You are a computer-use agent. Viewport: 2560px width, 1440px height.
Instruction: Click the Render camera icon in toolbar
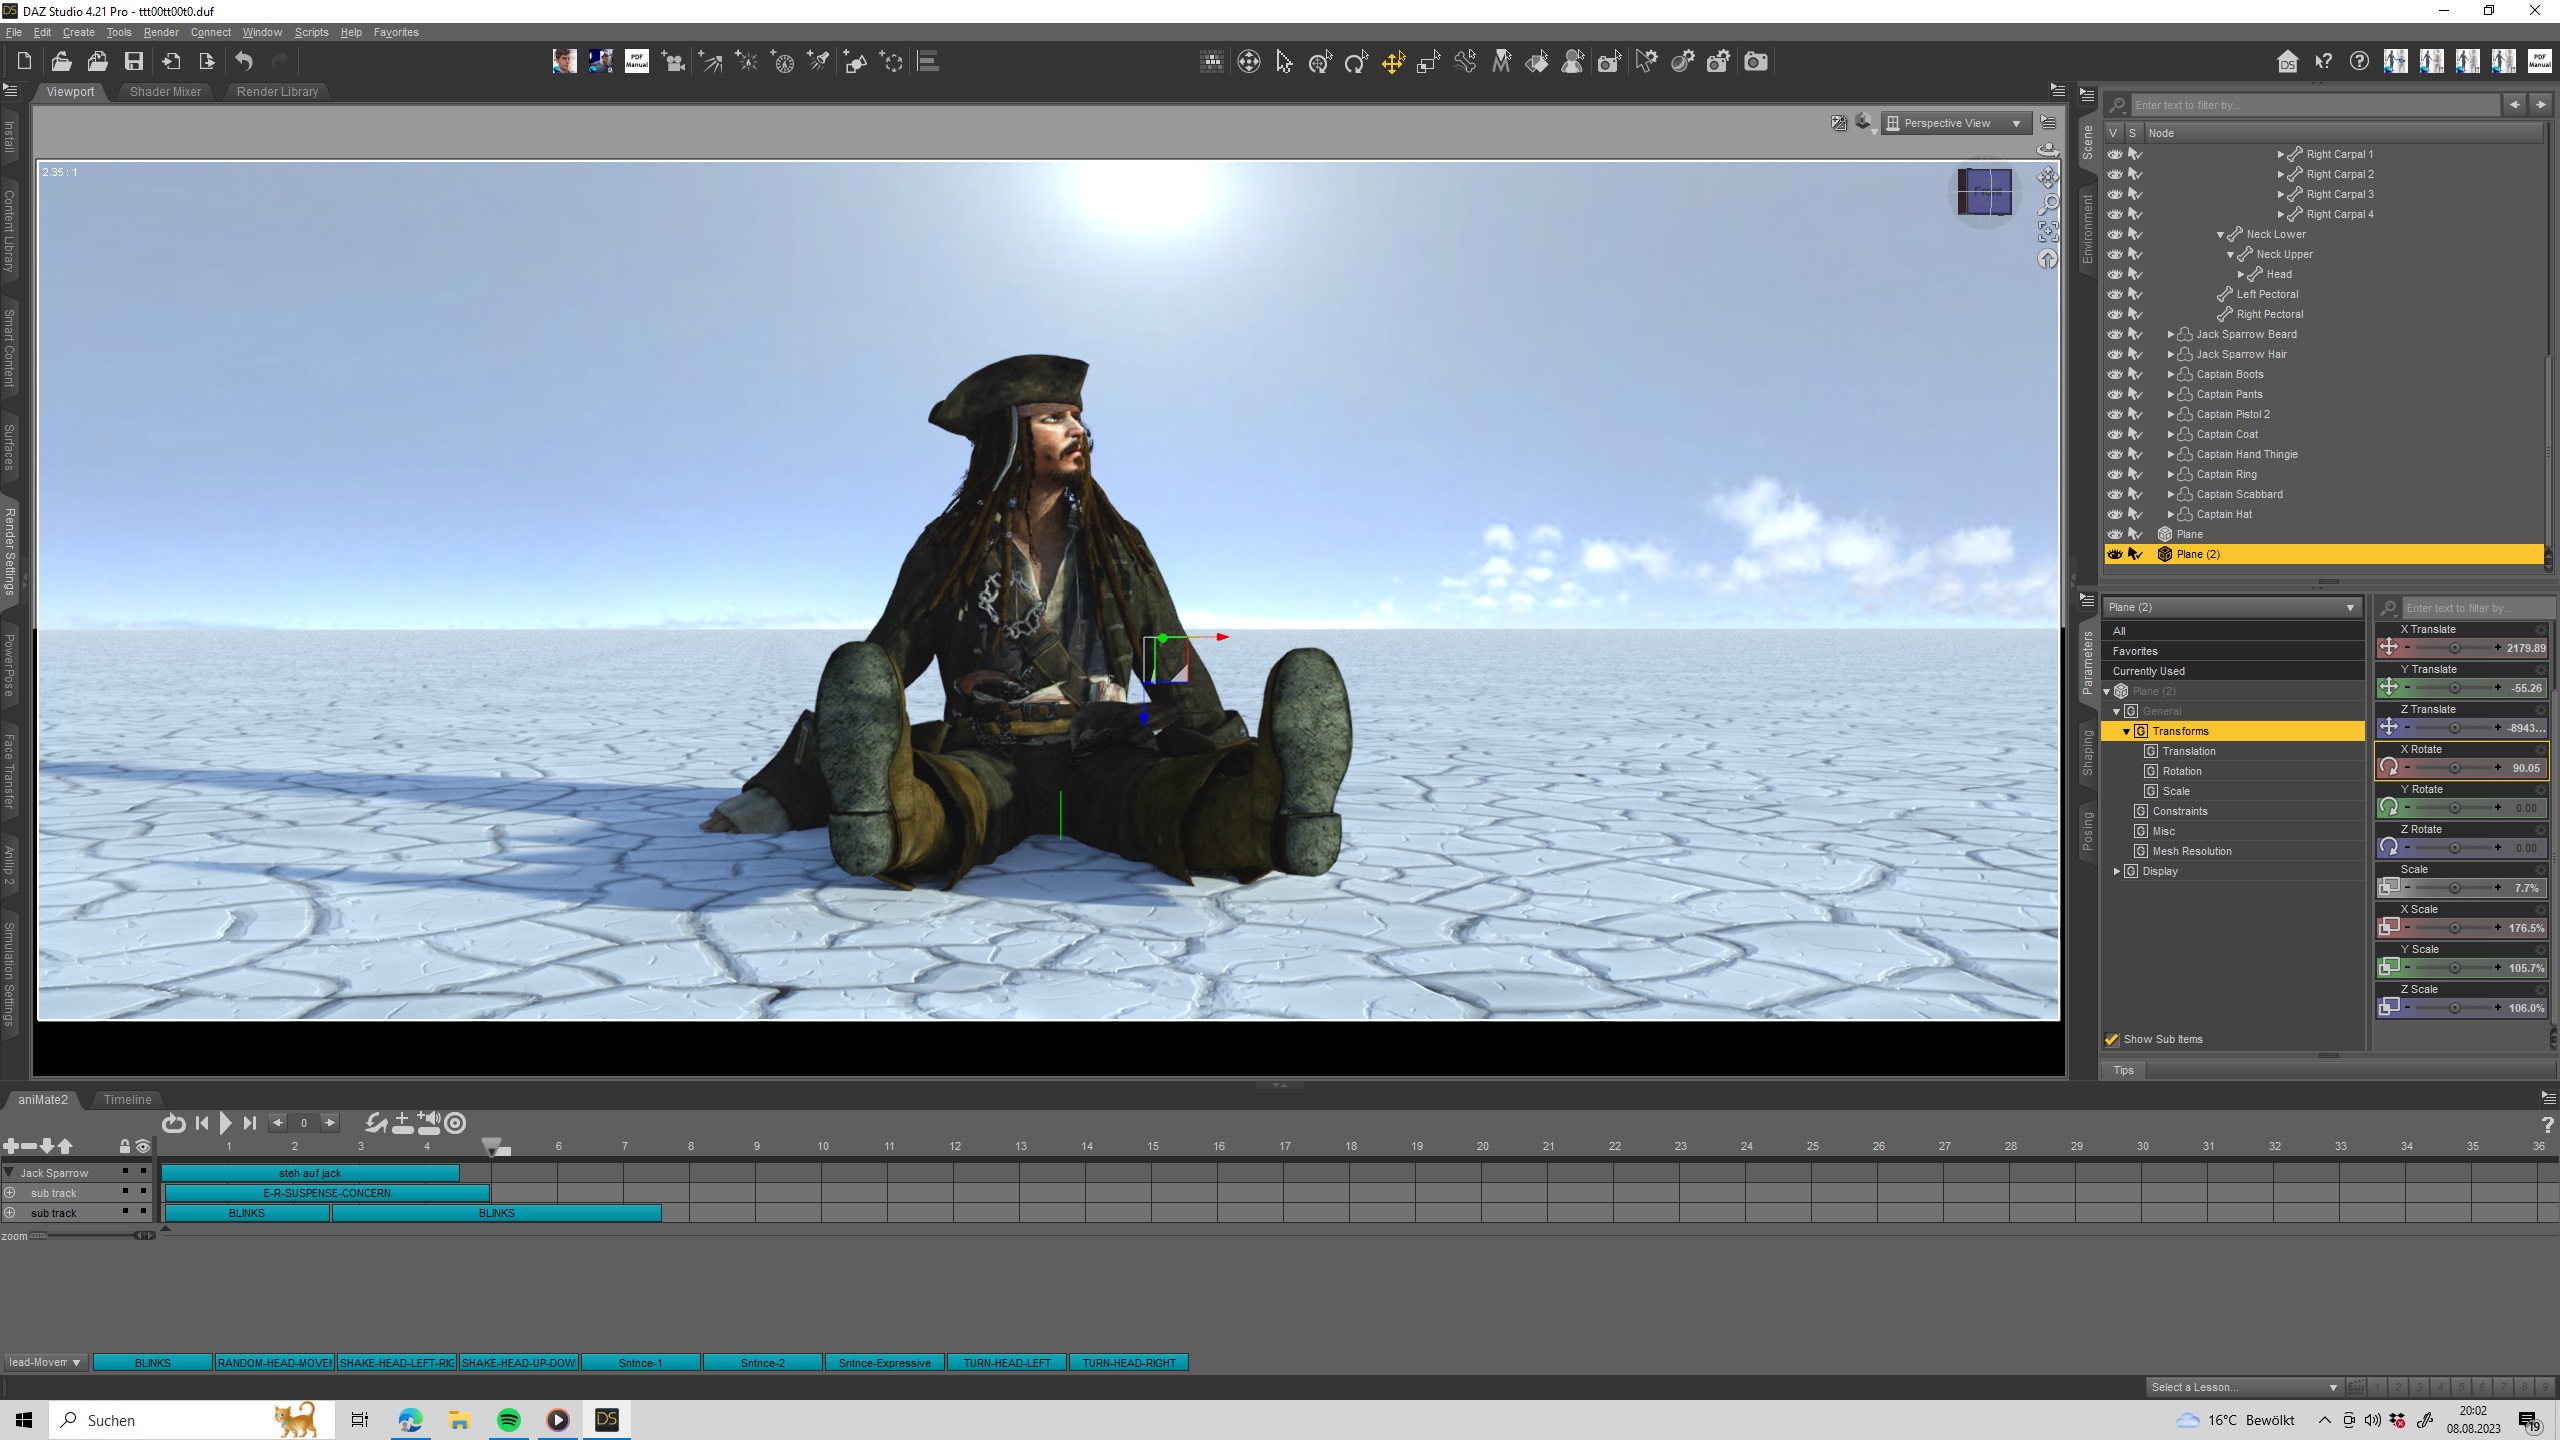click(x=1755, y=62)
